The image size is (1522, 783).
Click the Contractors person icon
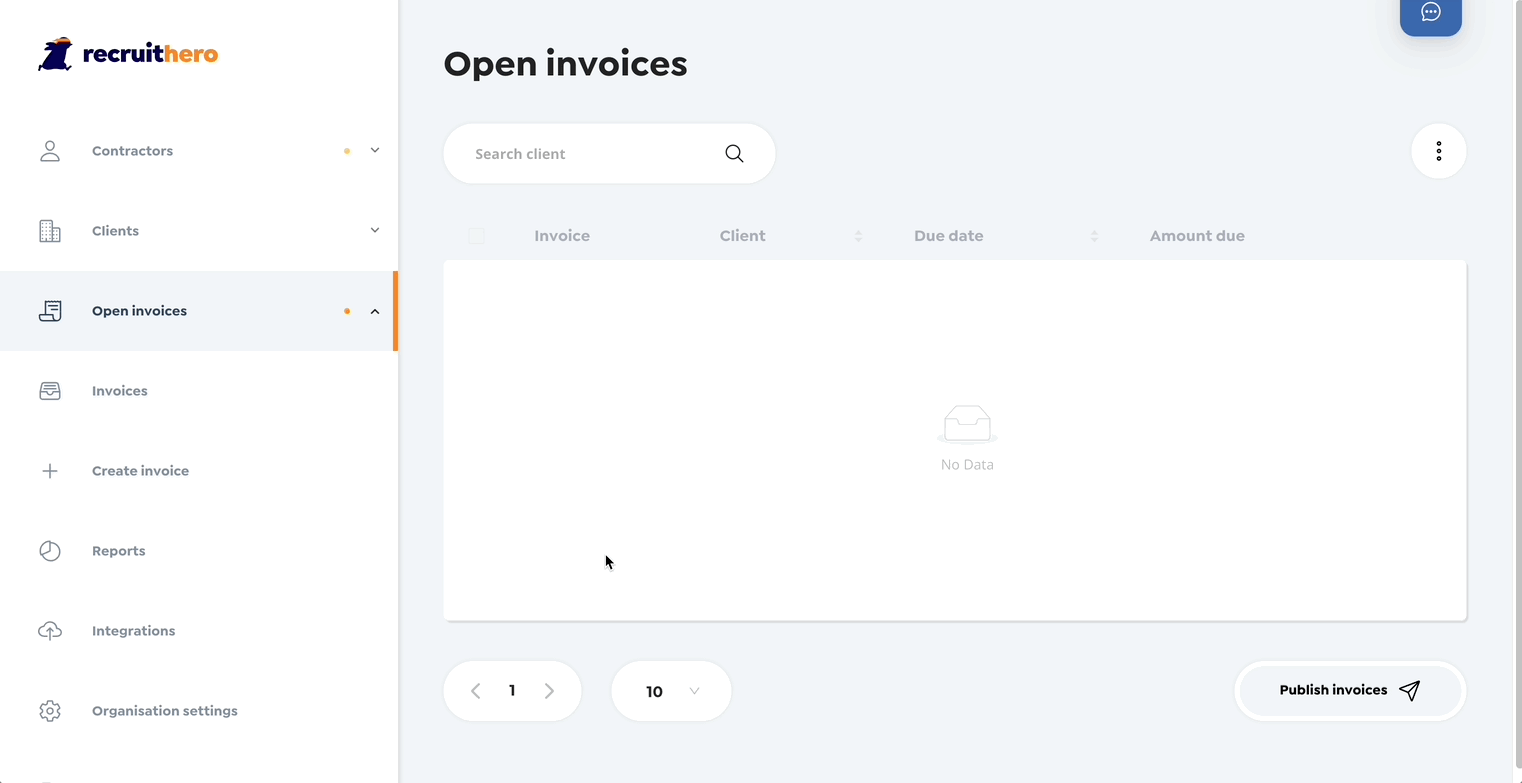[50, 151]
